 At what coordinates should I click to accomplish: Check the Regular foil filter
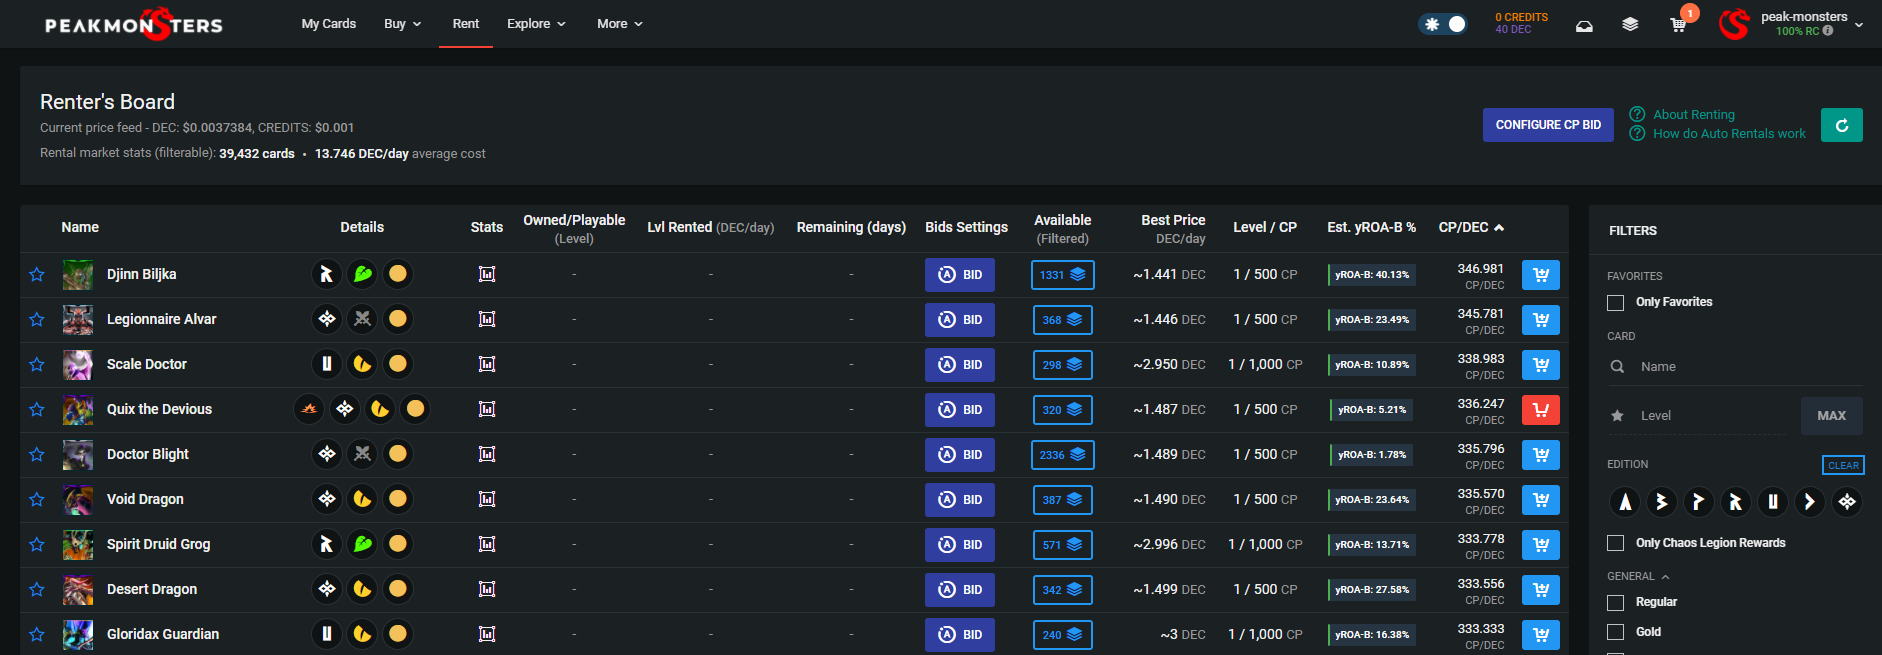pyautogui.click(x=1615, y=602)
